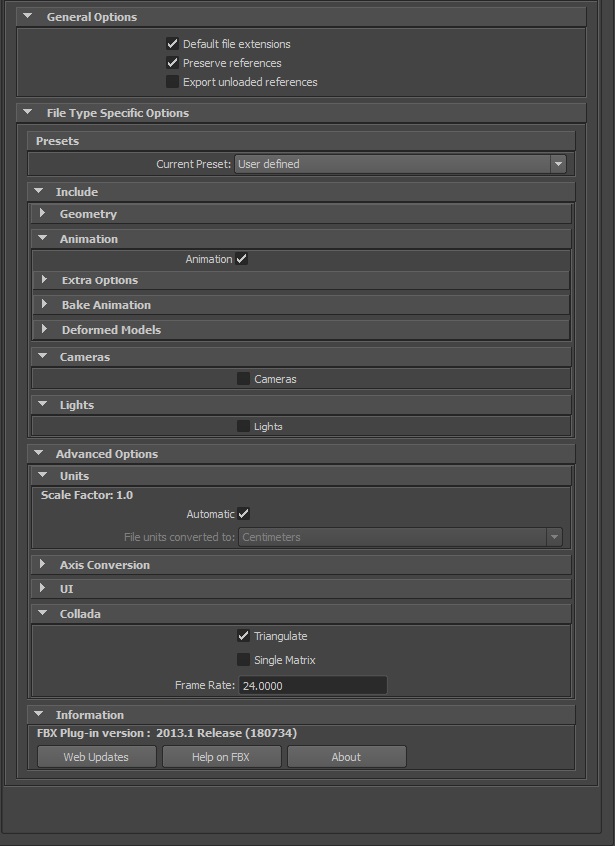Collapse the General Options section
615x846 pixels.
(x=28, y=17)
